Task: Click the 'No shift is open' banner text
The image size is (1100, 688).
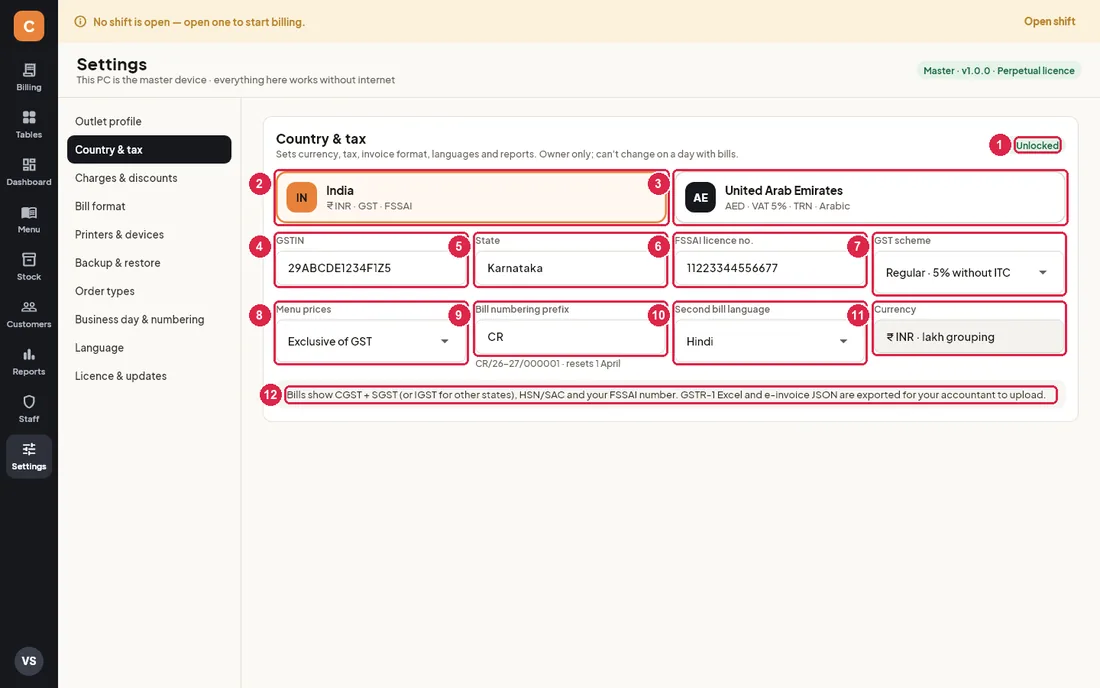Action: point(199,22)
